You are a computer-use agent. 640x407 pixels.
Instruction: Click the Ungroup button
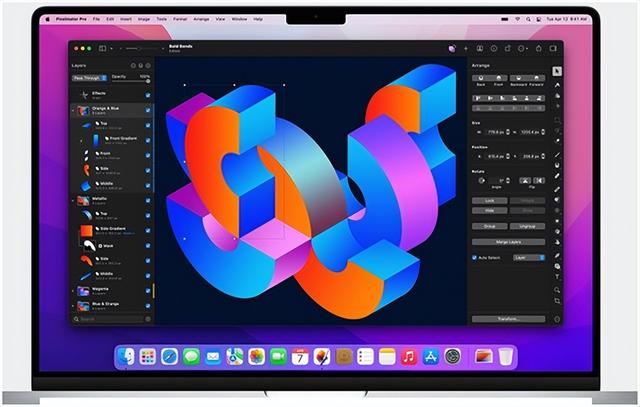click(527, 226)
